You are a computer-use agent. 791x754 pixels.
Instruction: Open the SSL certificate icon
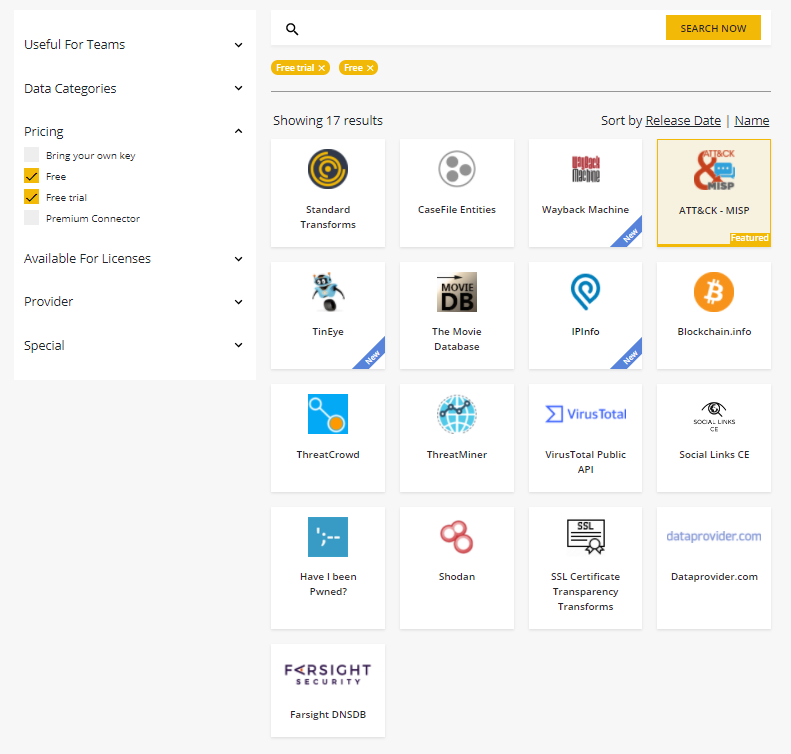586,537
